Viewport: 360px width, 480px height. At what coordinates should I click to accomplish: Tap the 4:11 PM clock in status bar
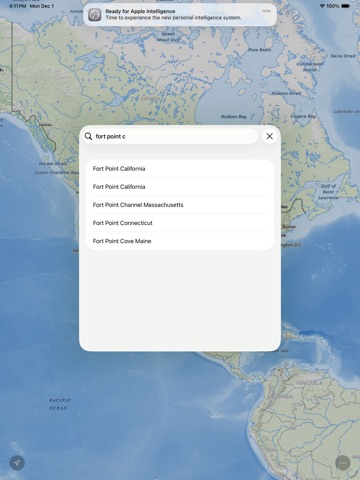(17, 6)
